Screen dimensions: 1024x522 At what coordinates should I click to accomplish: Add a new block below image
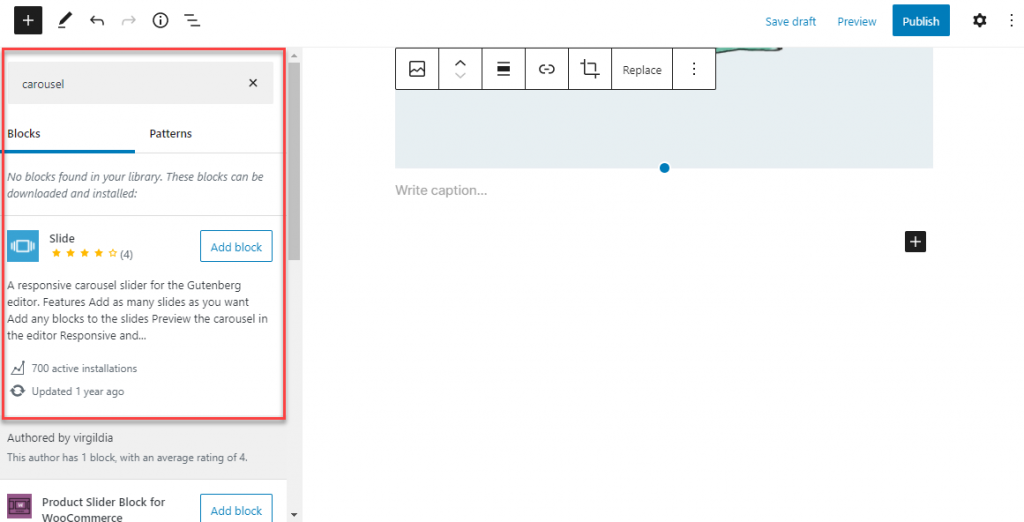pyautogui.click(x=916, y=242)
